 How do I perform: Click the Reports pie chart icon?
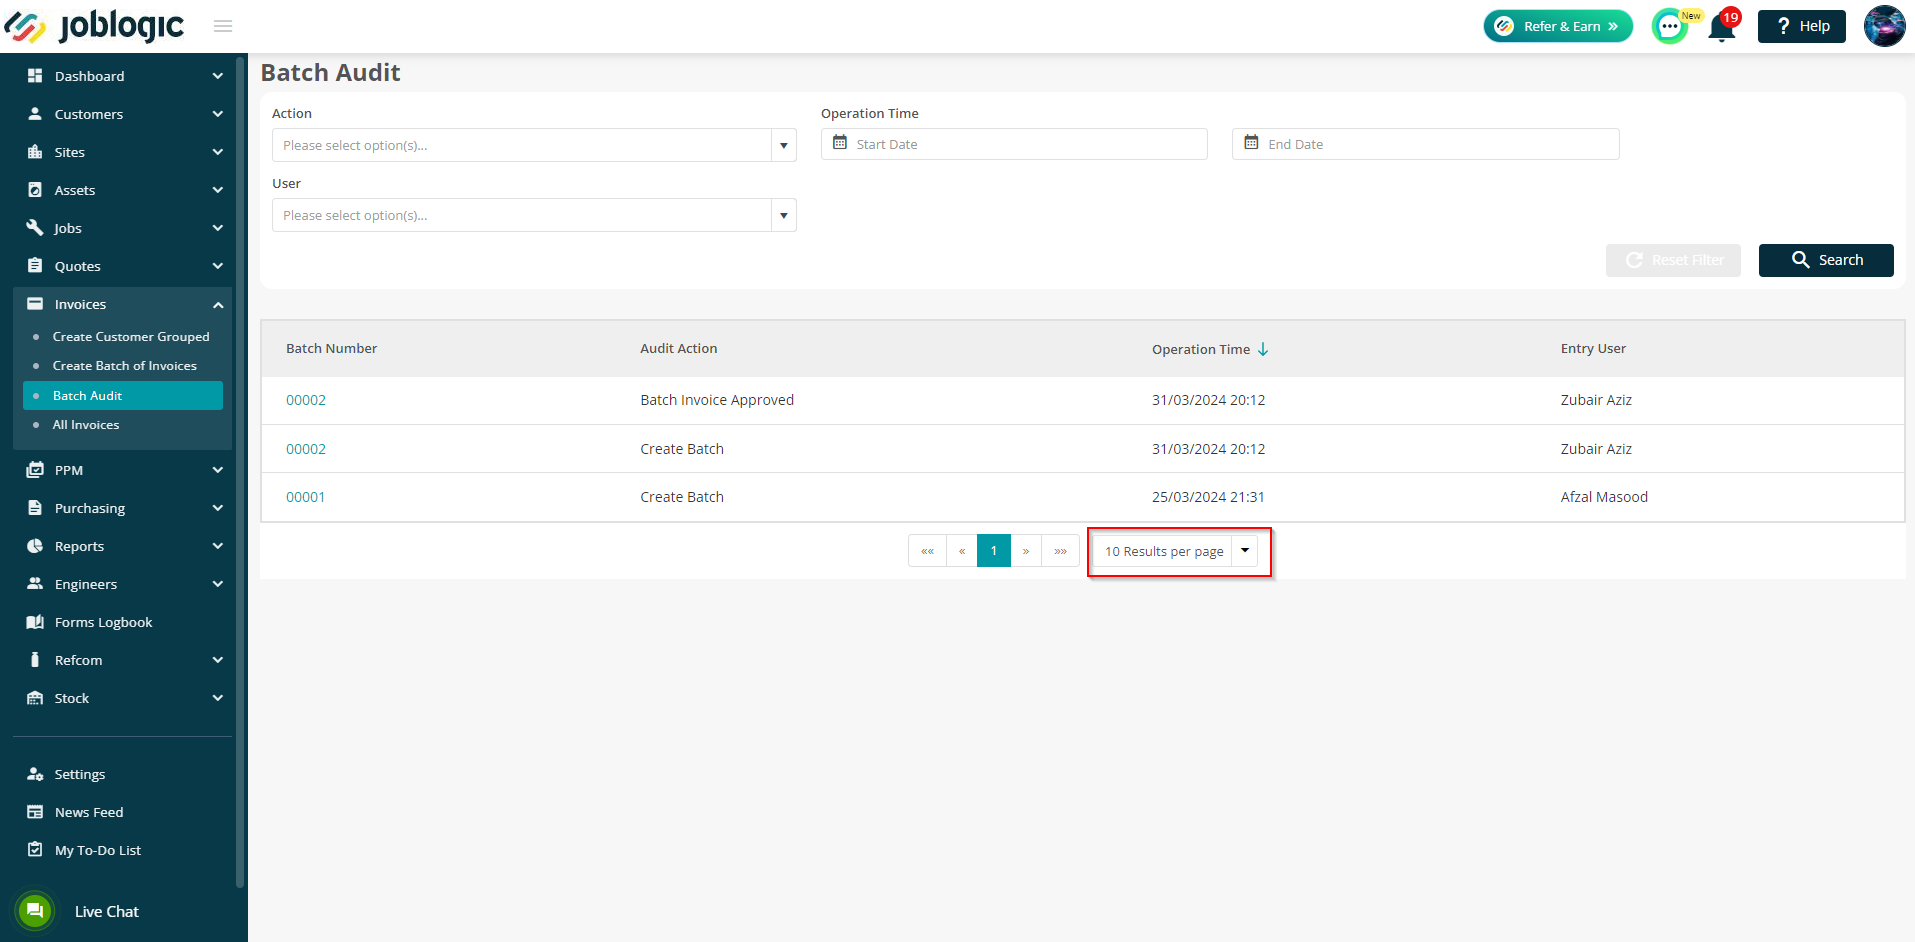tap(35, 546)
